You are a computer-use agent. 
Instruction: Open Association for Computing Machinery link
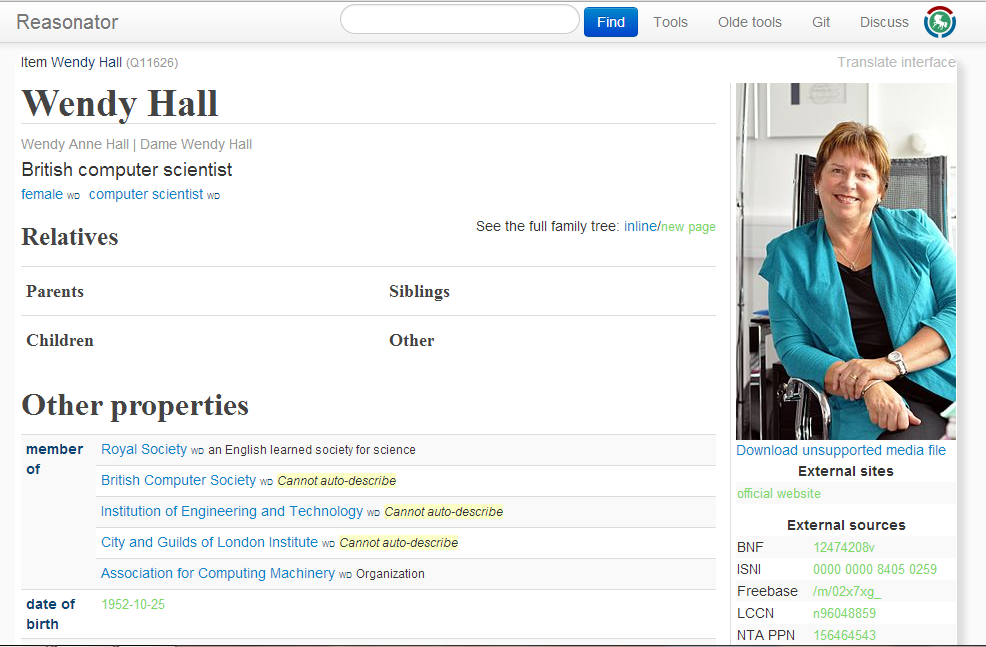coord(218,573)
